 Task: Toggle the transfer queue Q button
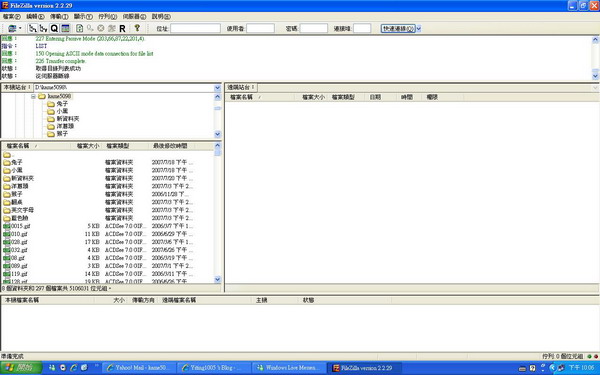(x=54, y=28)
